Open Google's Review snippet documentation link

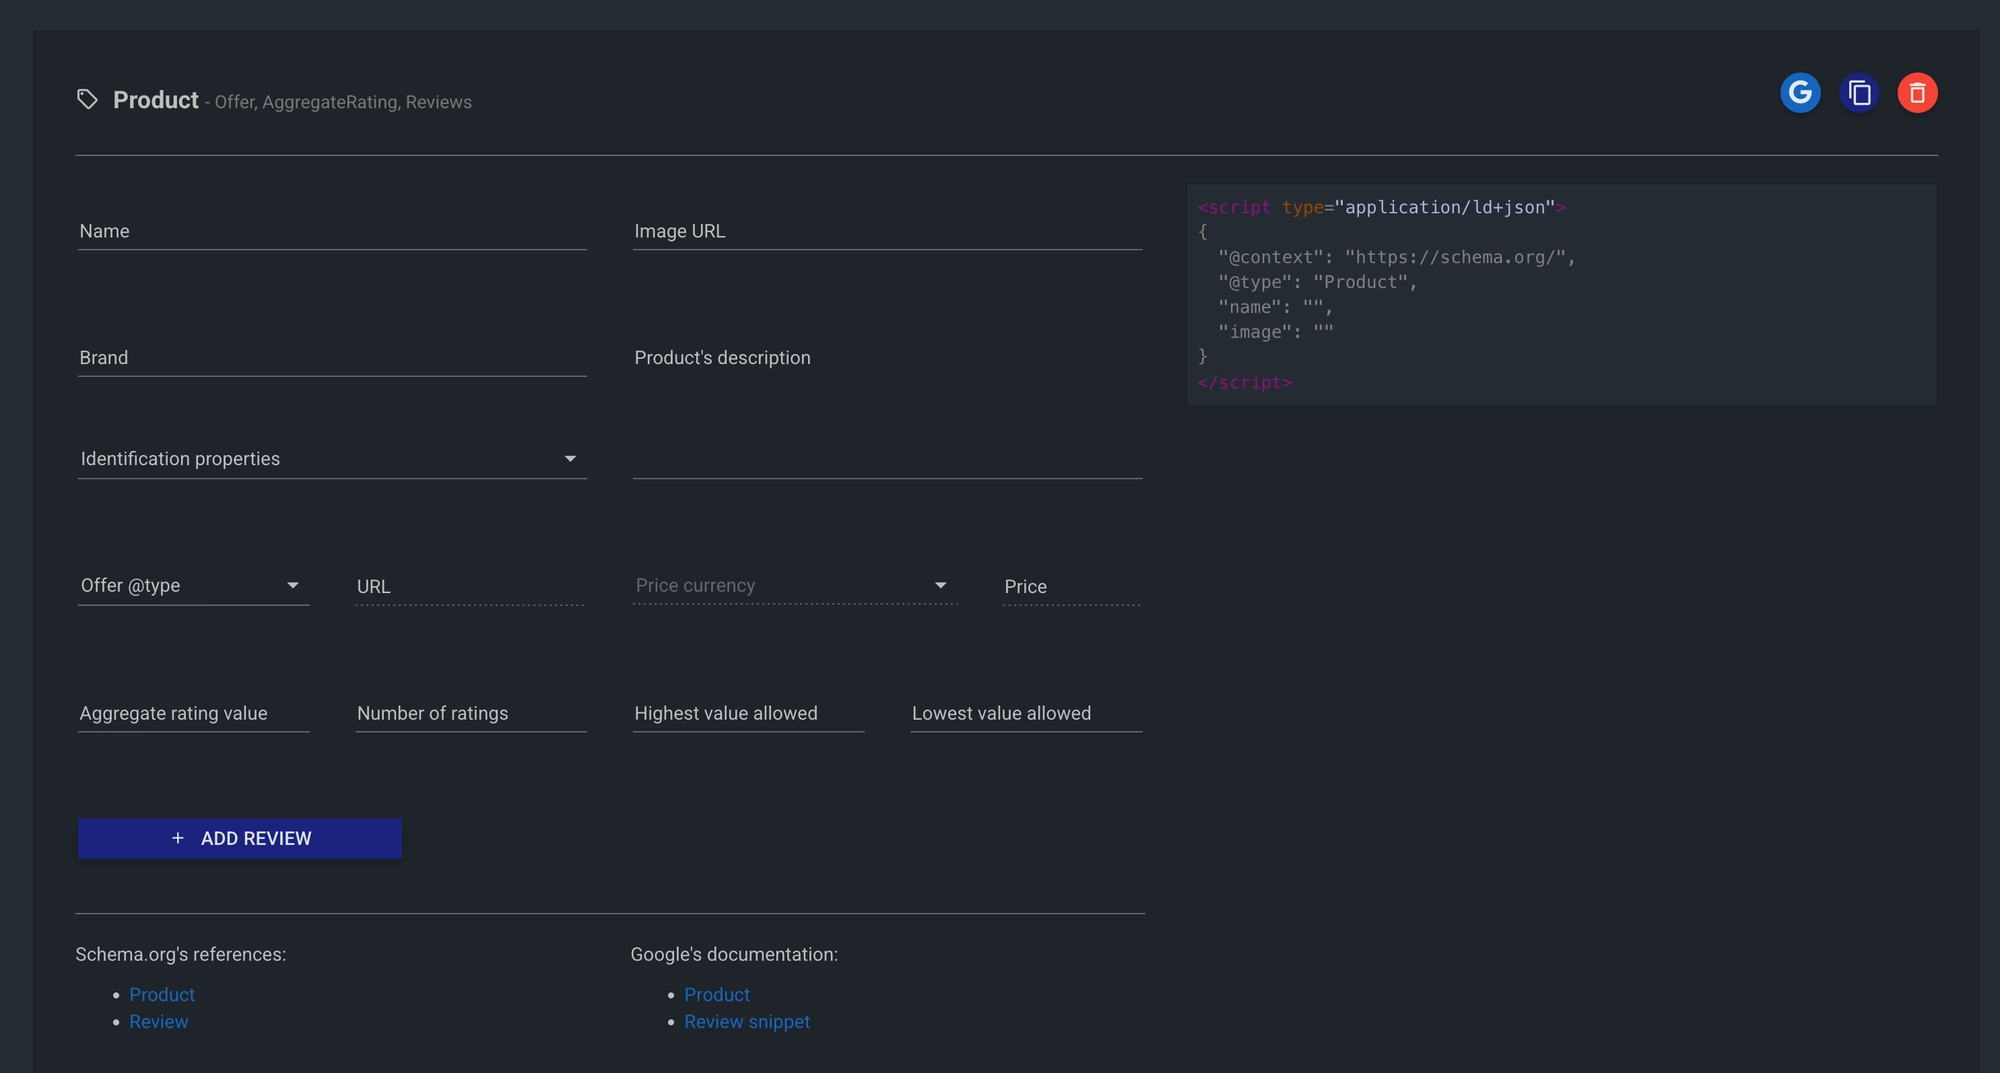pos(747,1022)
